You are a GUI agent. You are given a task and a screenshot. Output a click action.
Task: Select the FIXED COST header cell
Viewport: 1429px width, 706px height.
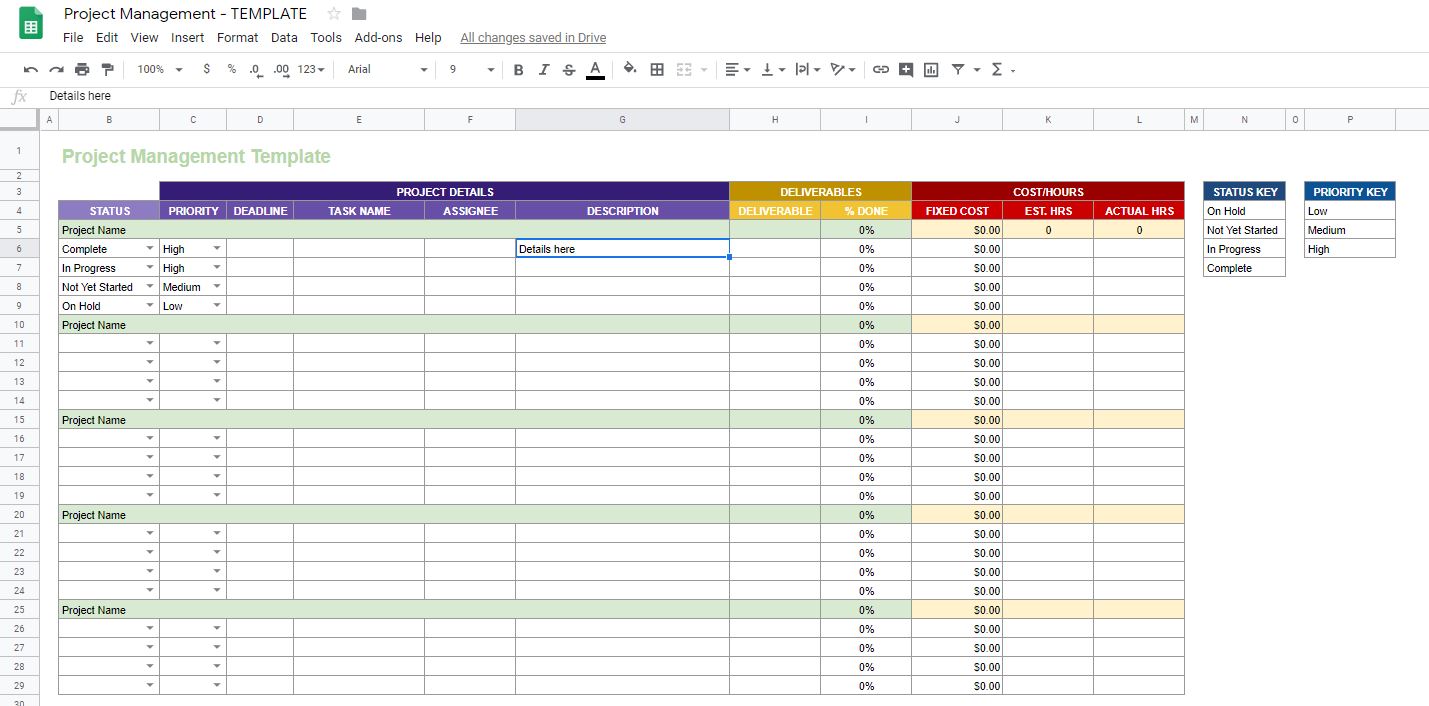957,211
